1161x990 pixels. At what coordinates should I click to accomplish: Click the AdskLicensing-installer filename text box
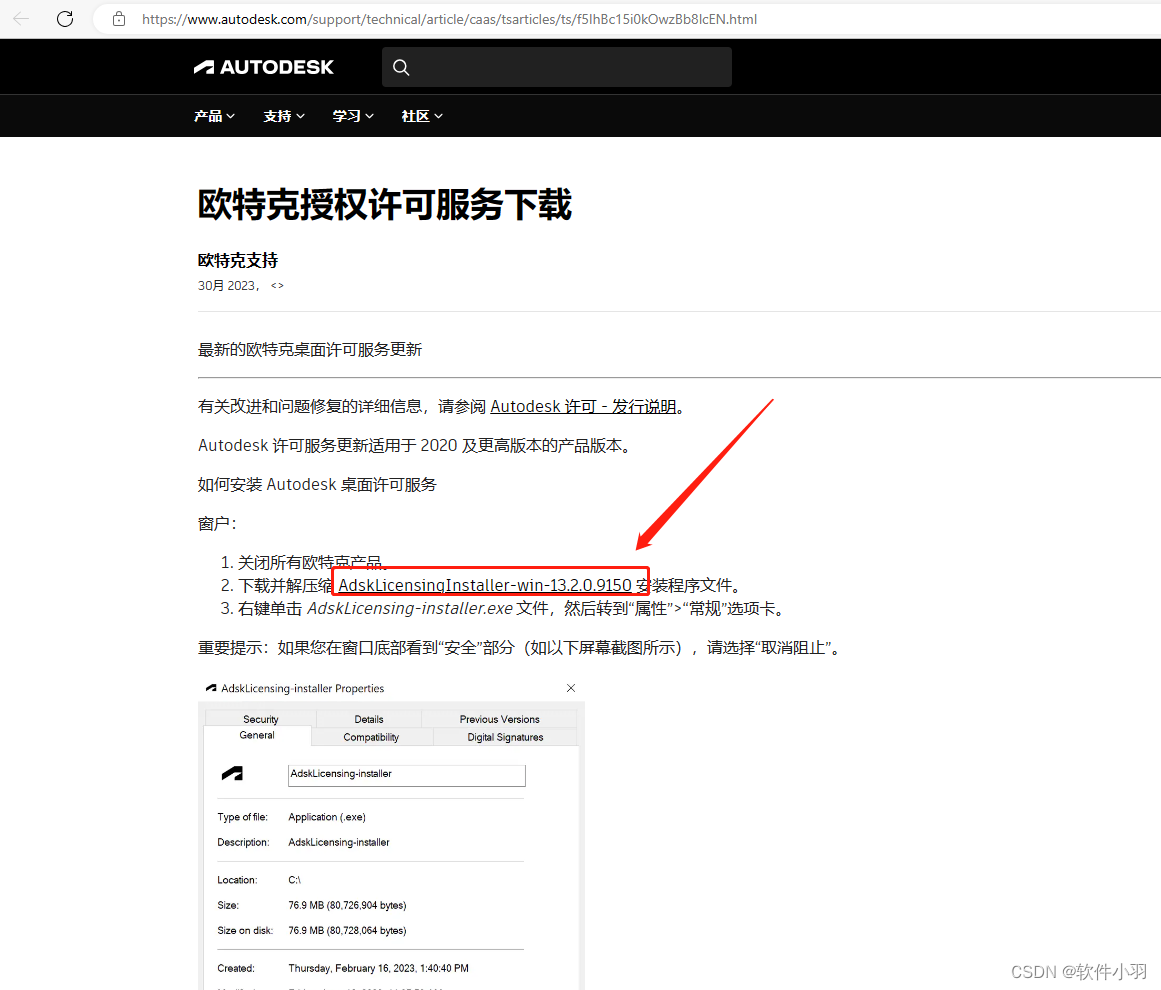coord(405,774)
